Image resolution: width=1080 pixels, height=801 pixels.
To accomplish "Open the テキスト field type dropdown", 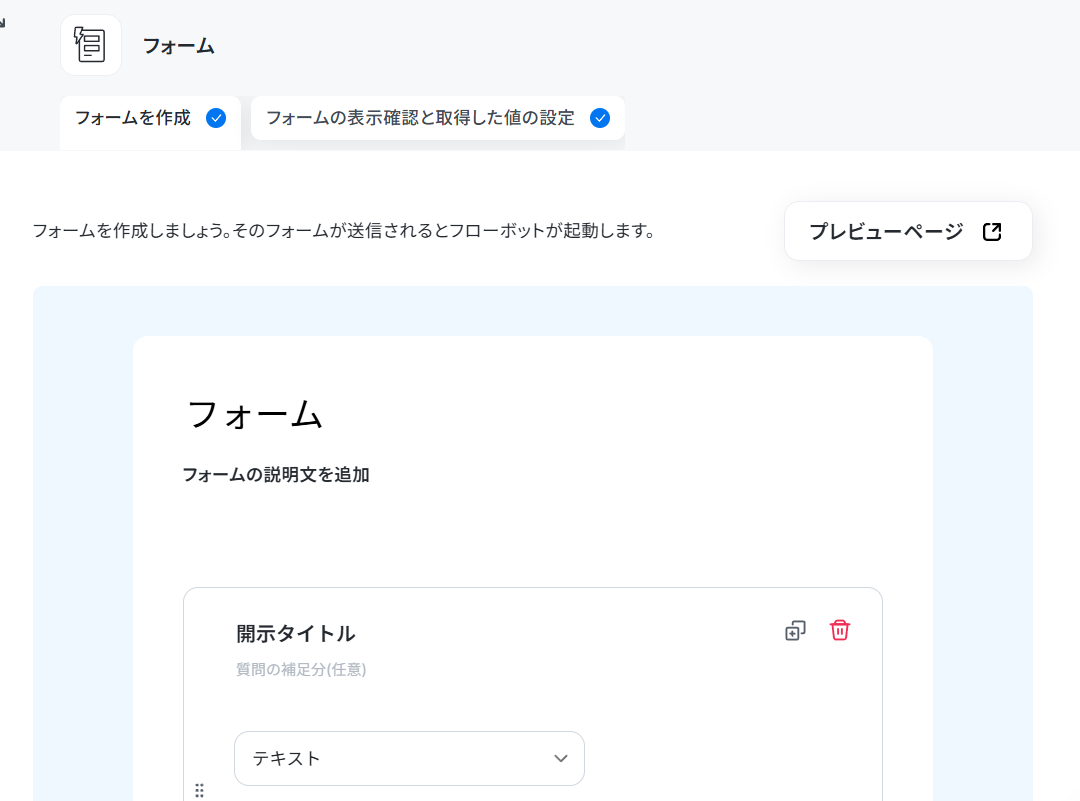I will tap(409, 758).
